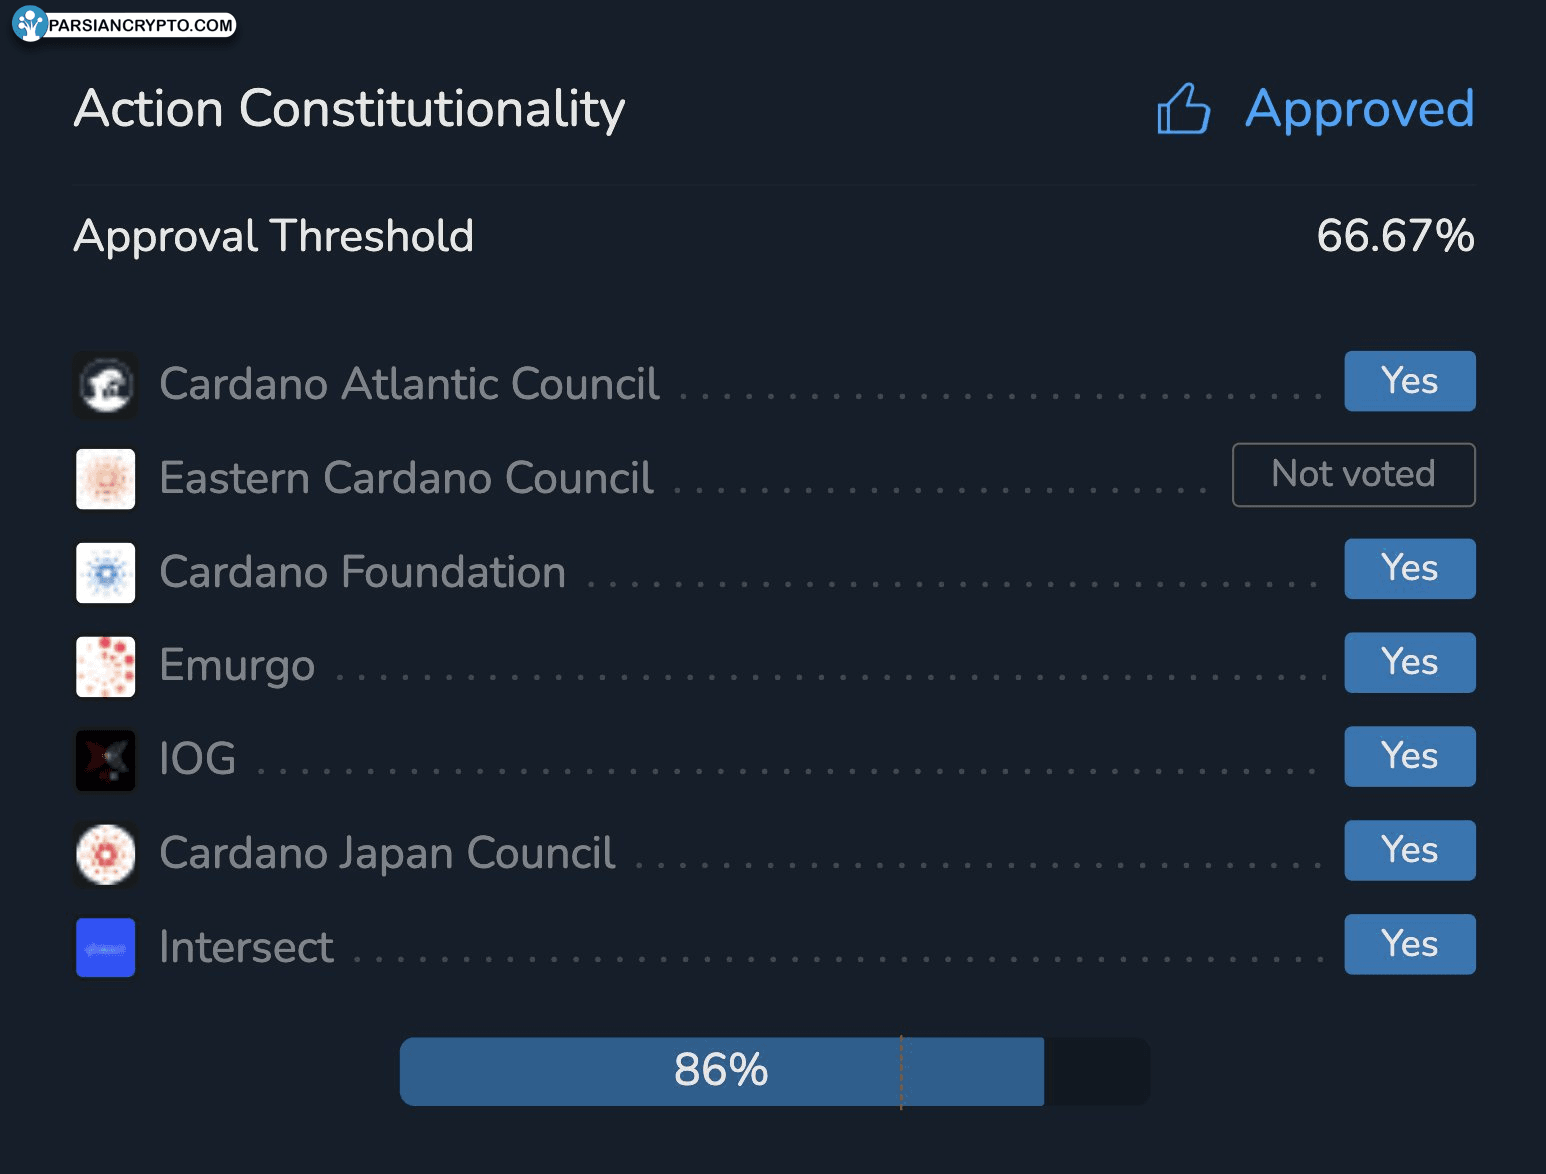Click the Yes badge beside IOG
Screen dimensions: 1546x1174
1410,756
